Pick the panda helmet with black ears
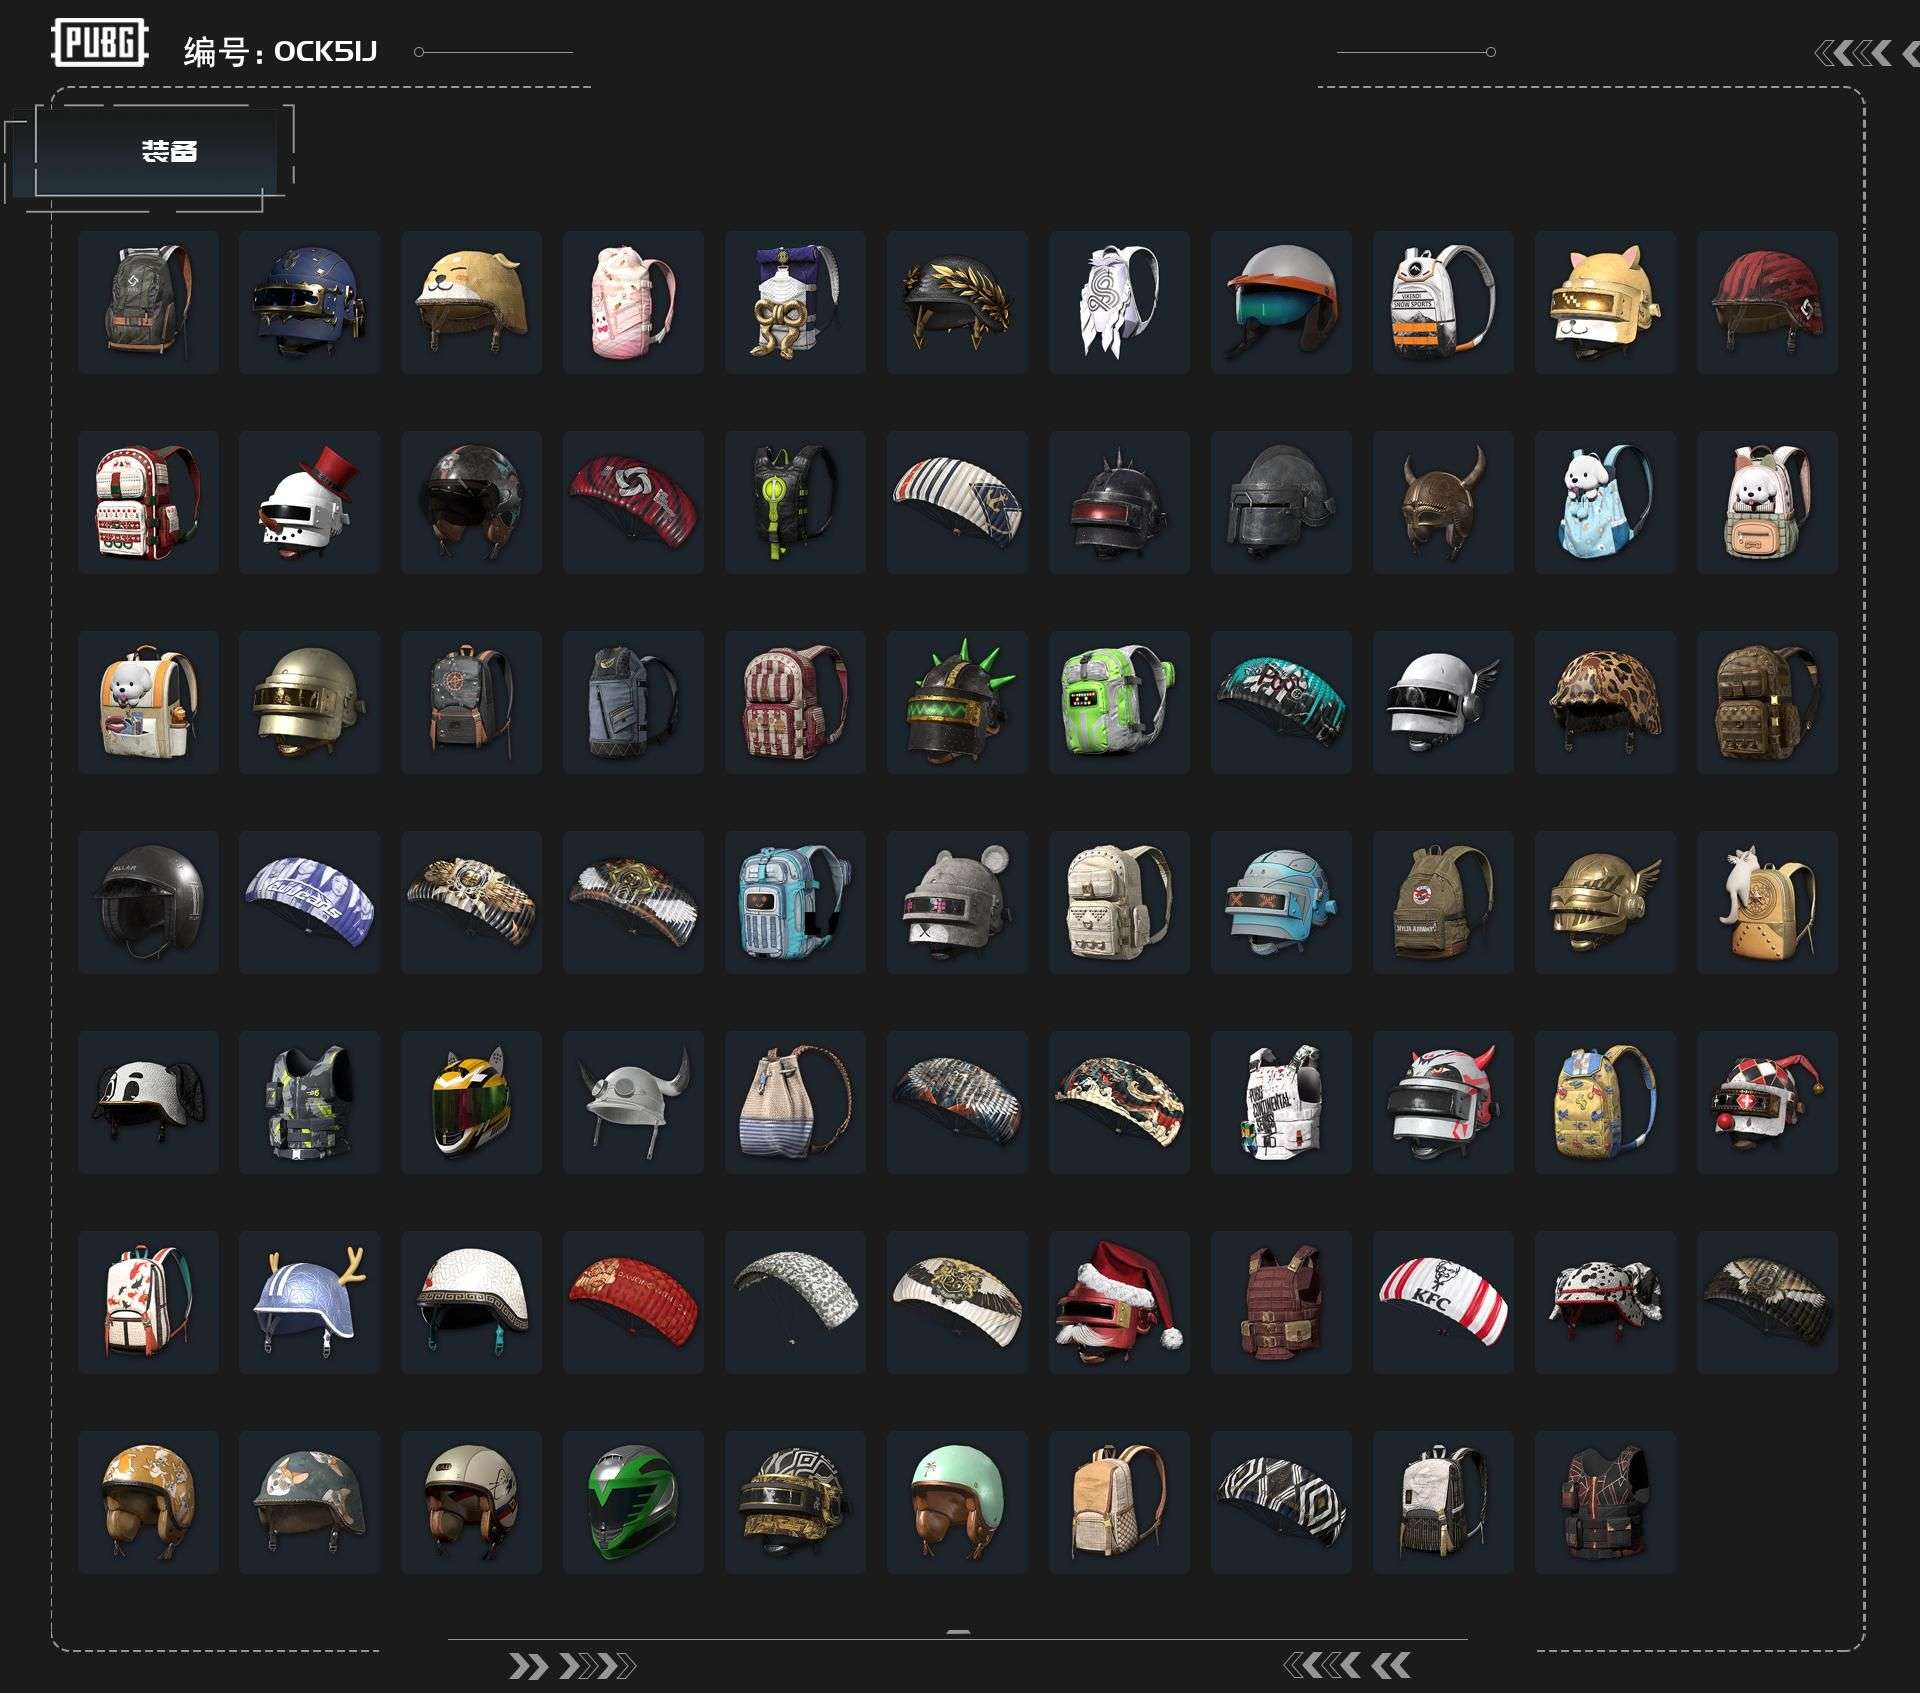Image resolution: width=1920 pixels, height=1693 pixels. [148, 1102]
